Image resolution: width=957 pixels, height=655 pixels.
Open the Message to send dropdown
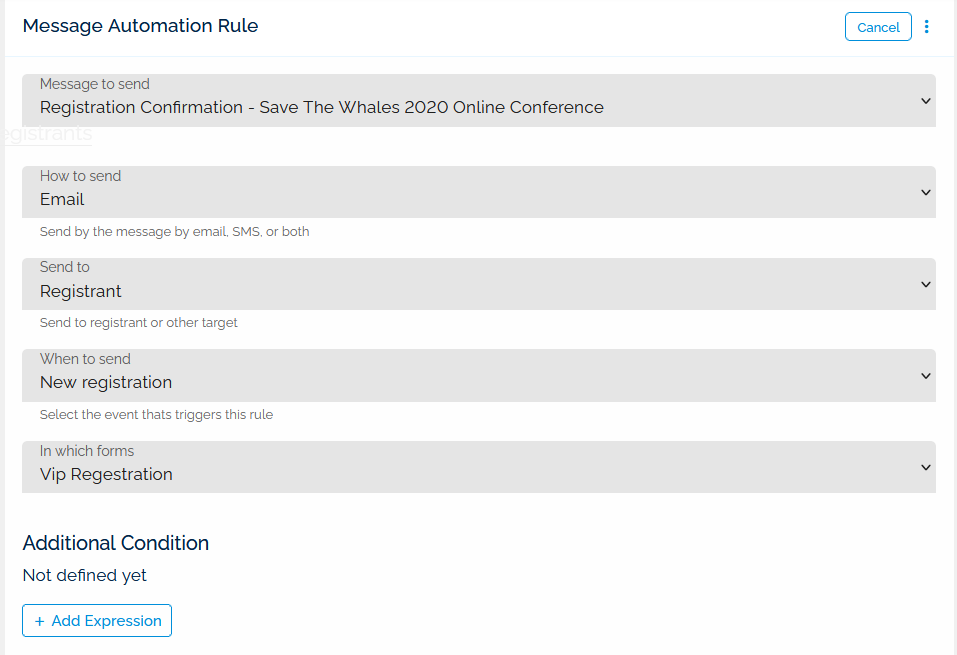click(x=478, y=100)
